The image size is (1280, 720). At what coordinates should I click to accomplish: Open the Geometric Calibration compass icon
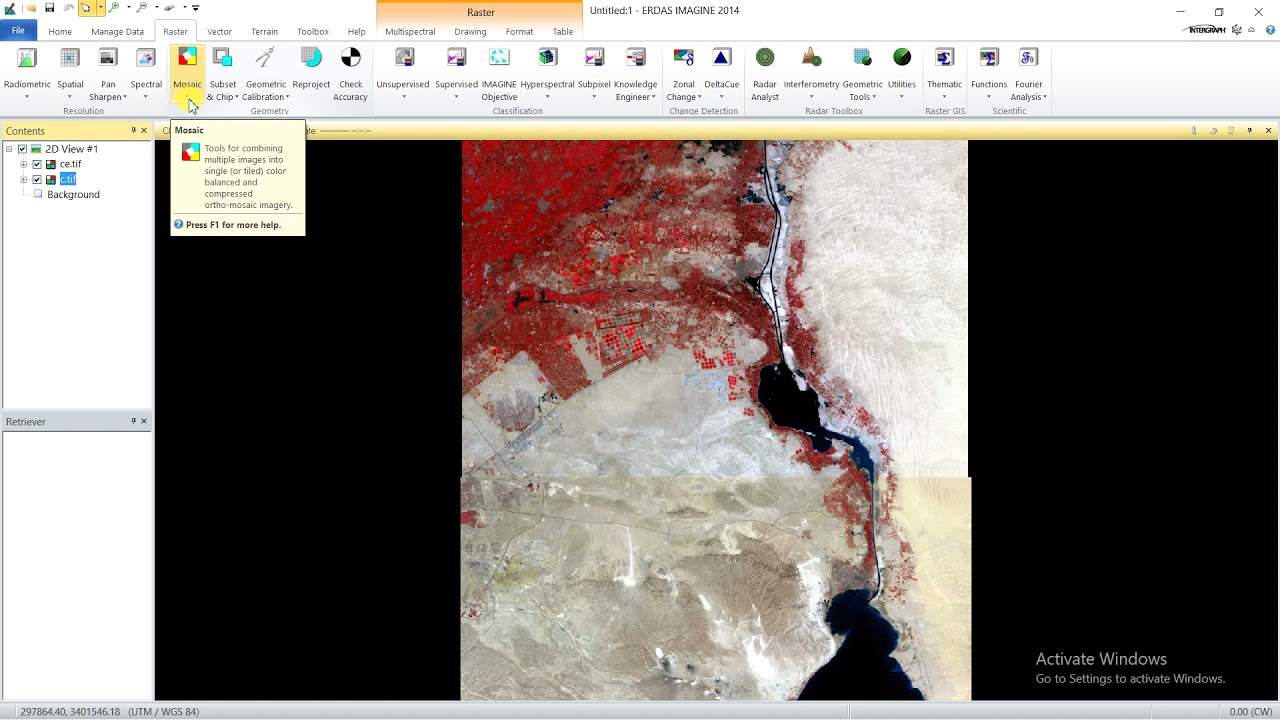pos(265,58)
